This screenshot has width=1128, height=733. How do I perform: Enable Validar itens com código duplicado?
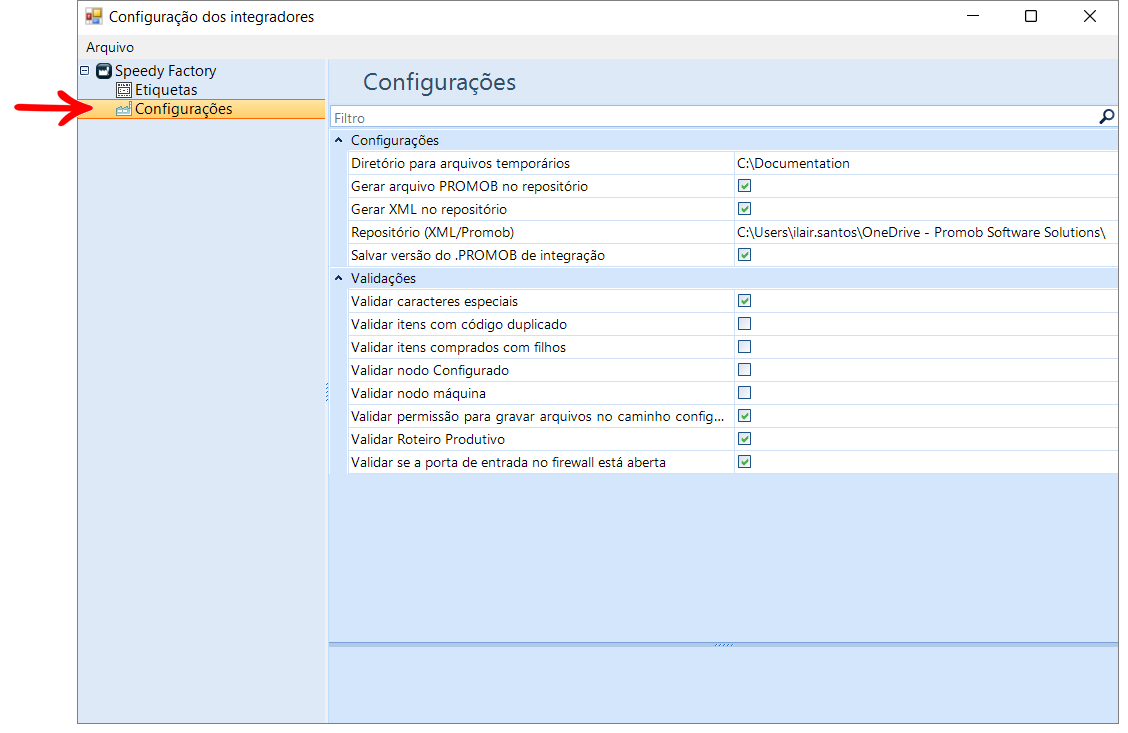point(745,324)
